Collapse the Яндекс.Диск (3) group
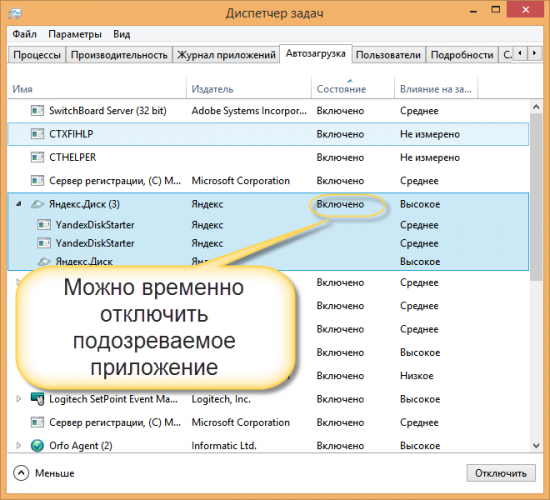550x500 pixels. pyautogui.click(x=19, y=204)
